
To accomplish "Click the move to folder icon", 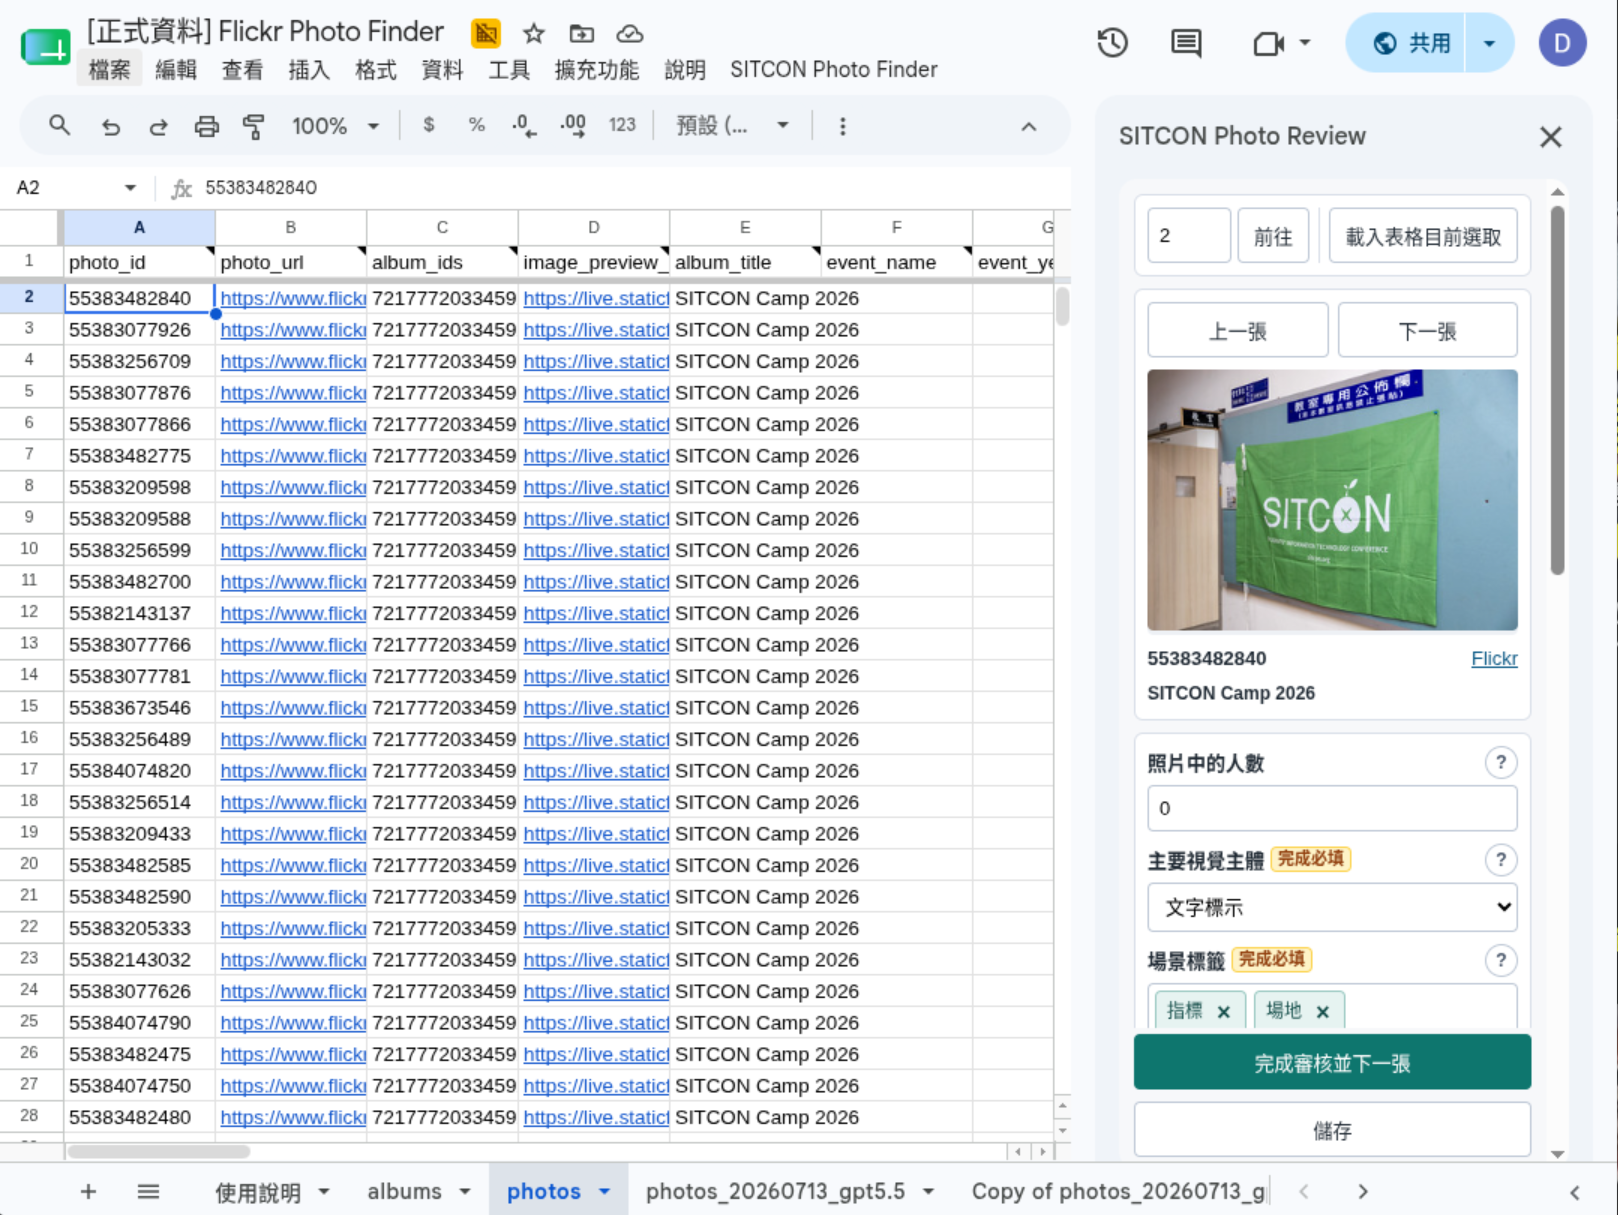I will click(582, 34).
